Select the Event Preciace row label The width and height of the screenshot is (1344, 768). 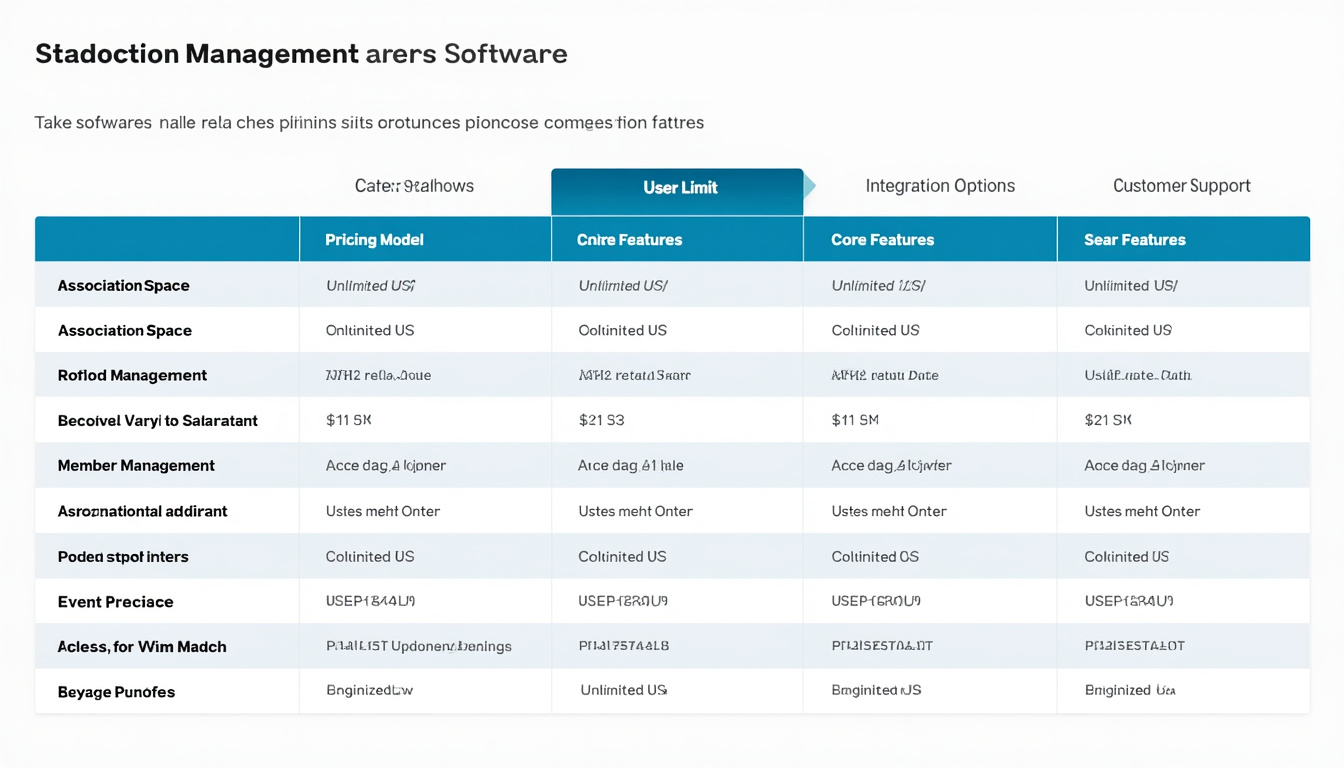pyautogui.click(x=115, y=602)
